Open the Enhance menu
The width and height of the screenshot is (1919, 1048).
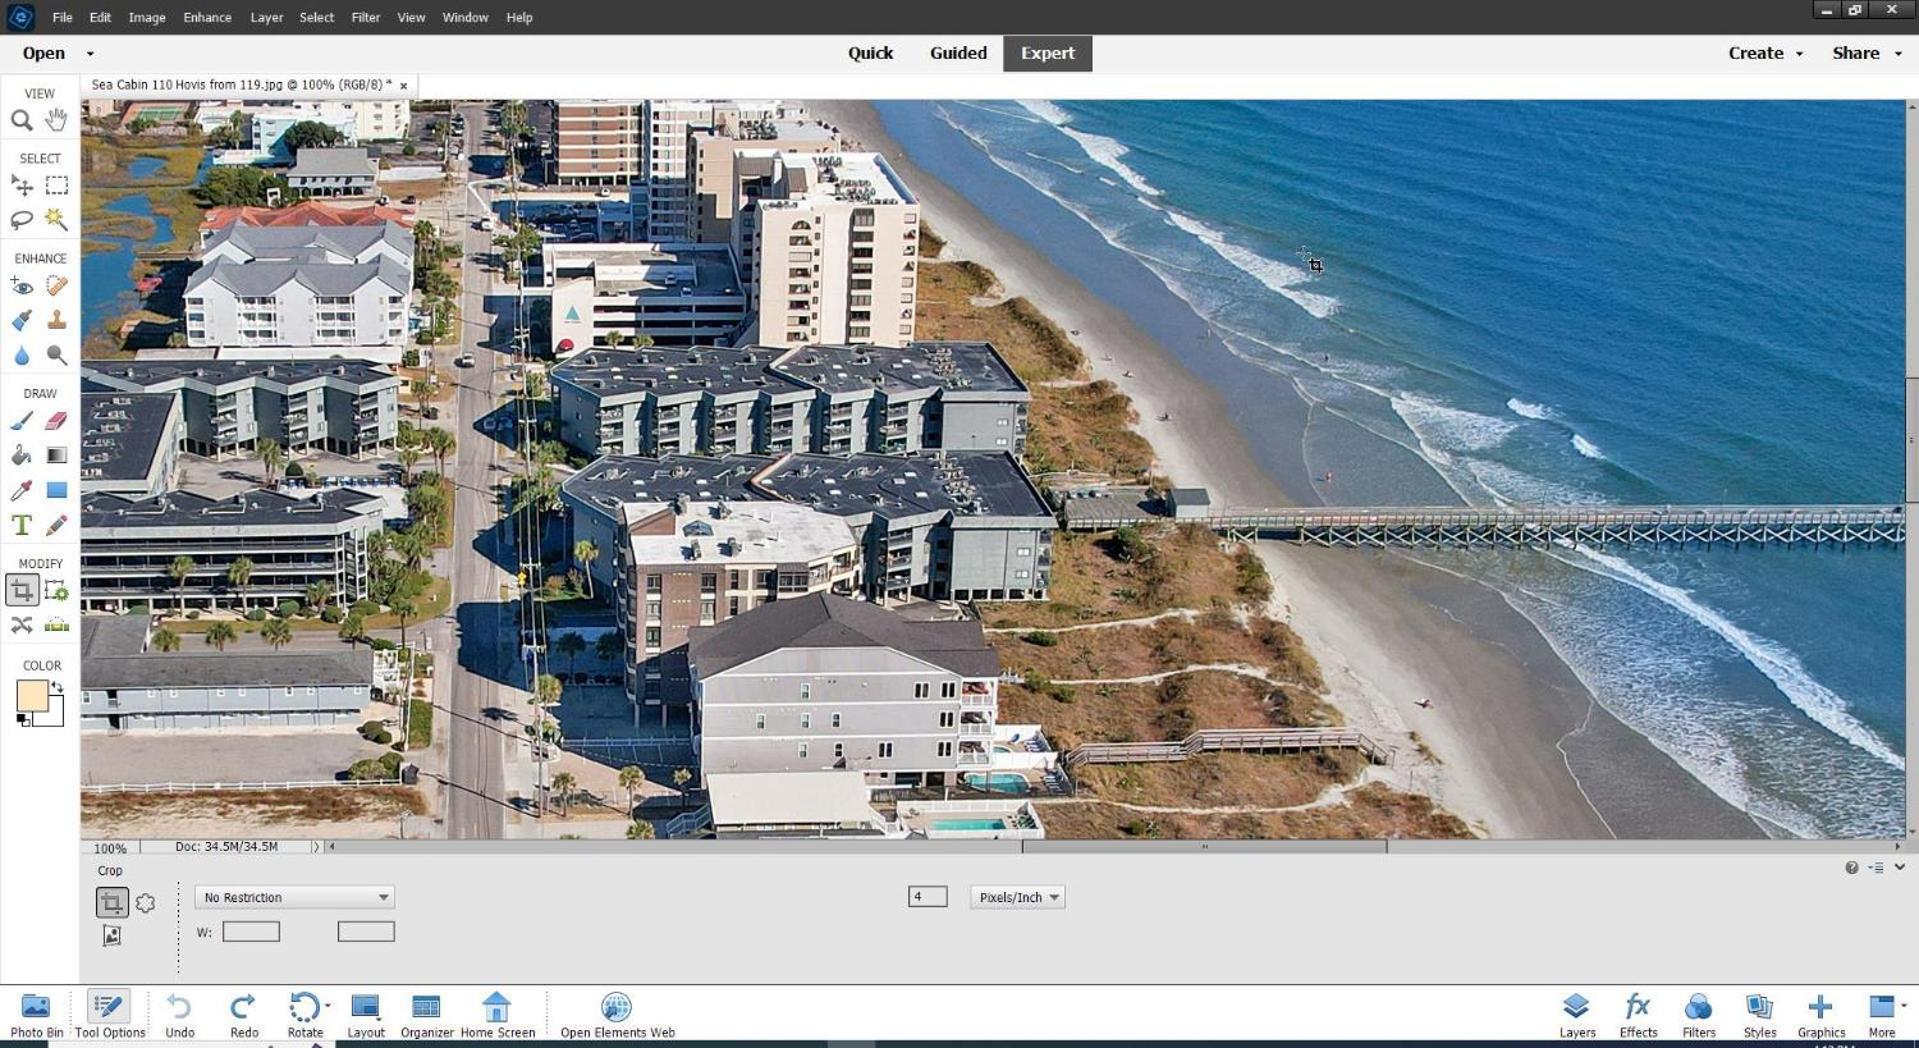[x=207, y=17]
